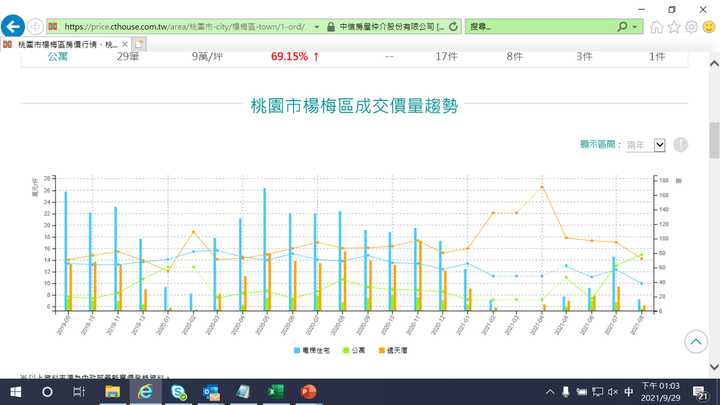
Task: Open the 顯示區間 兩年 dropdown
Action: 646,145
